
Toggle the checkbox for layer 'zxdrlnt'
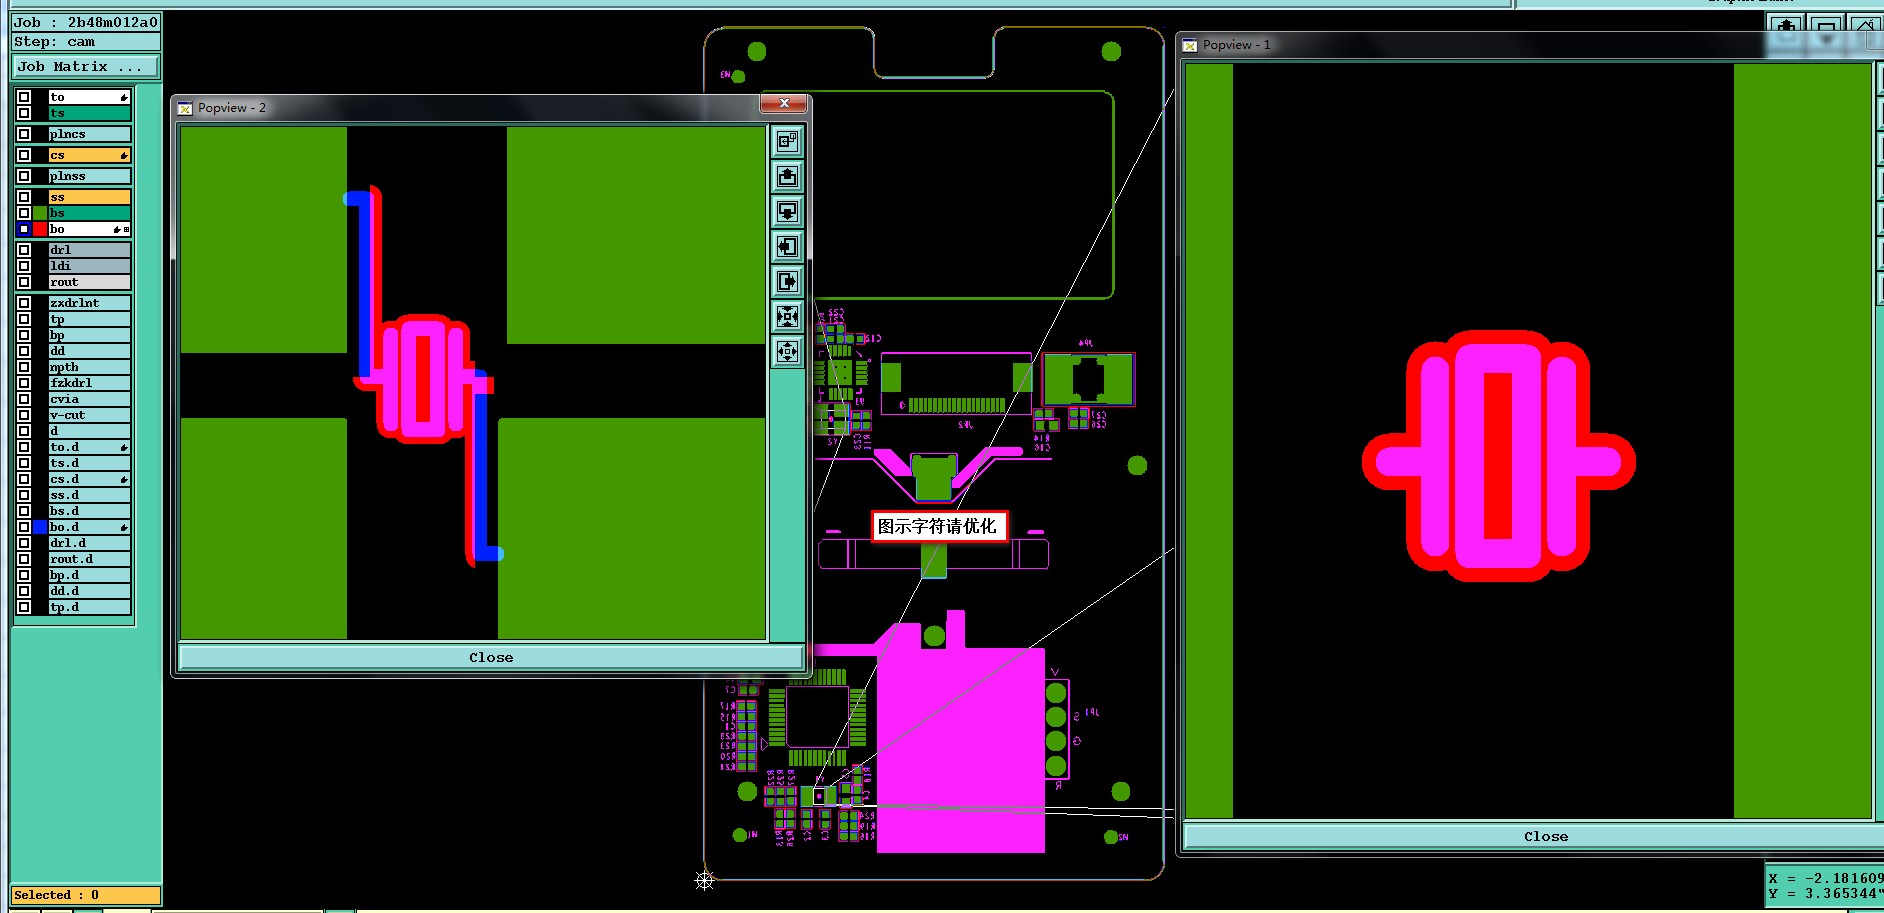coord(24,303)
